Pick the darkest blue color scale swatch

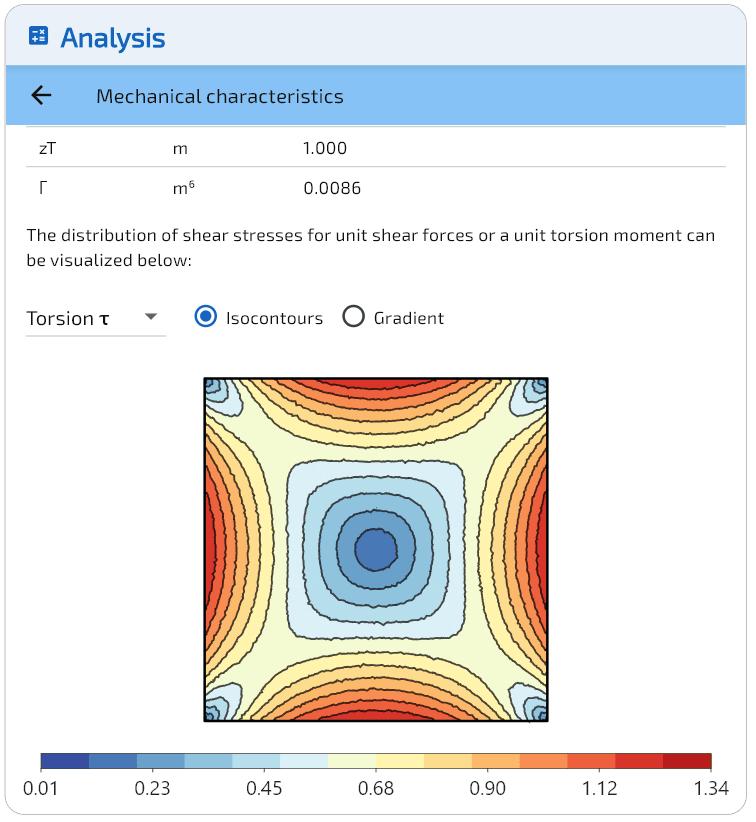[65, 761]
